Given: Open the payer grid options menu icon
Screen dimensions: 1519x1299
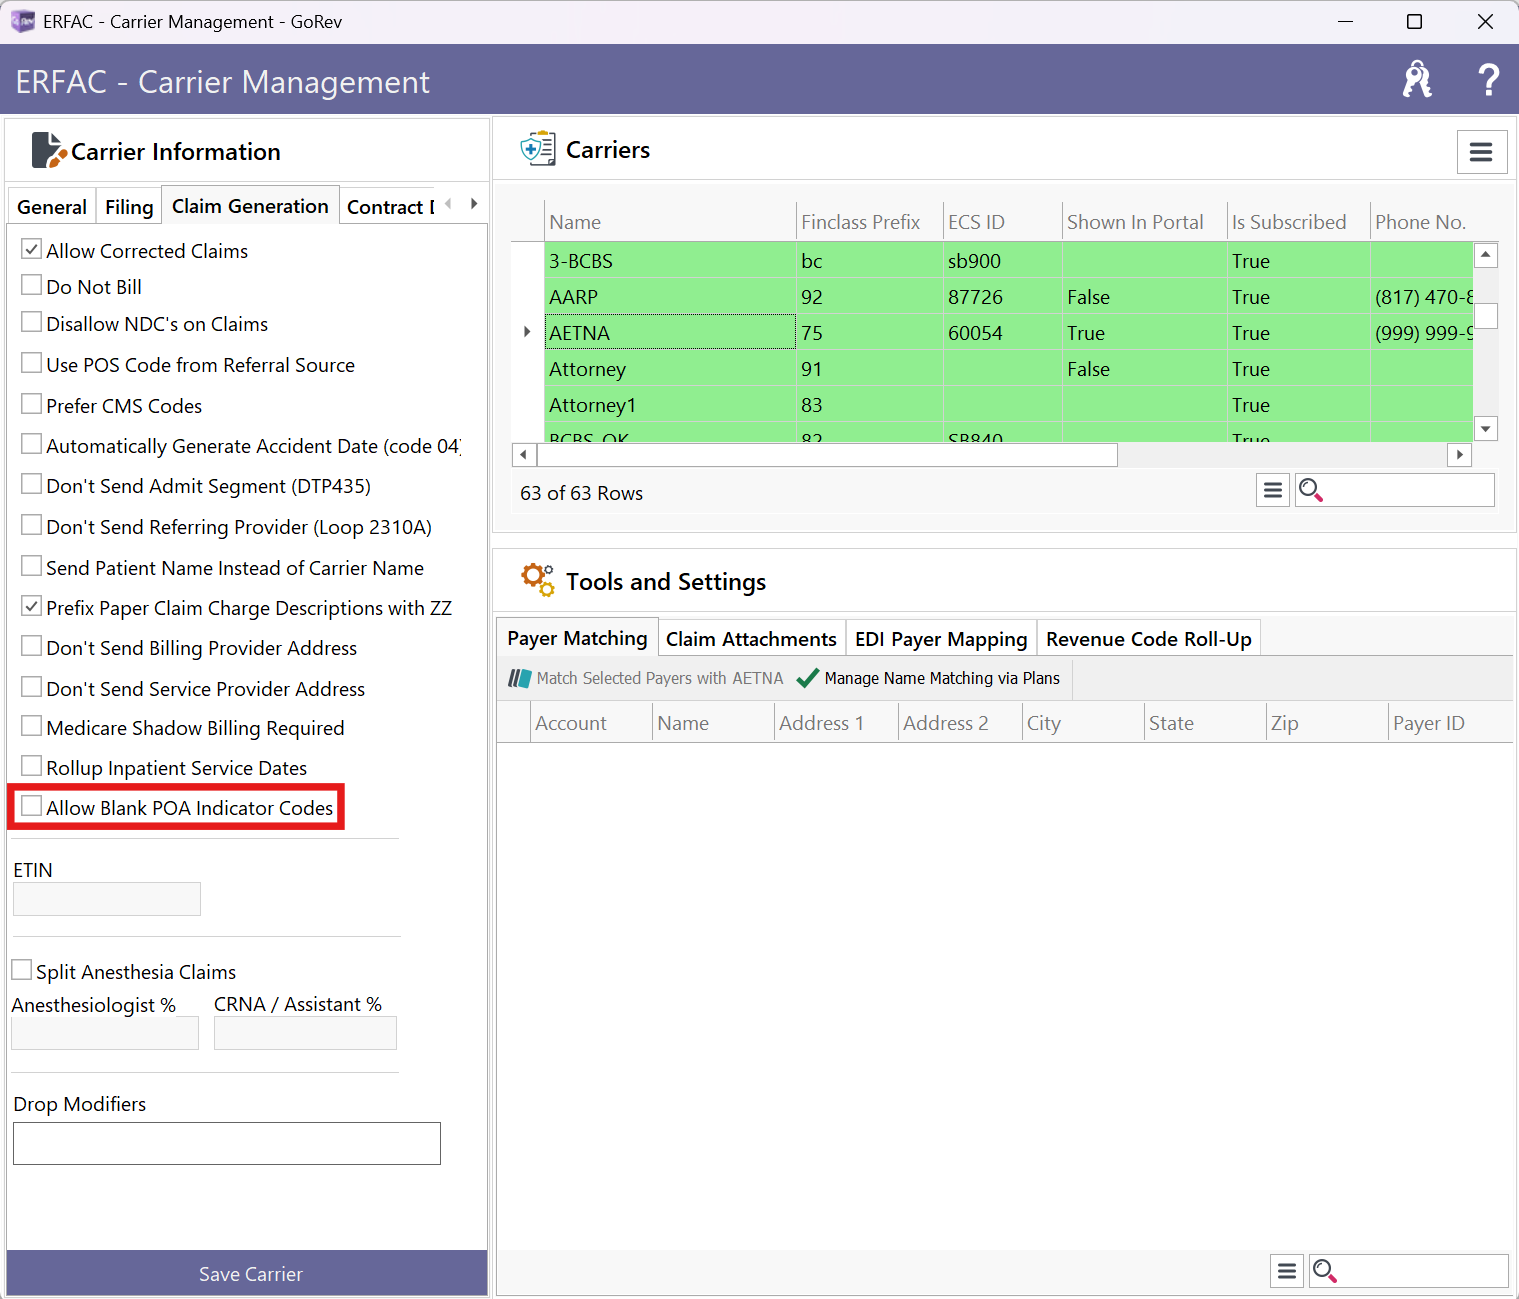Looking at the screenshot, I should (x=1287, y=1271).
